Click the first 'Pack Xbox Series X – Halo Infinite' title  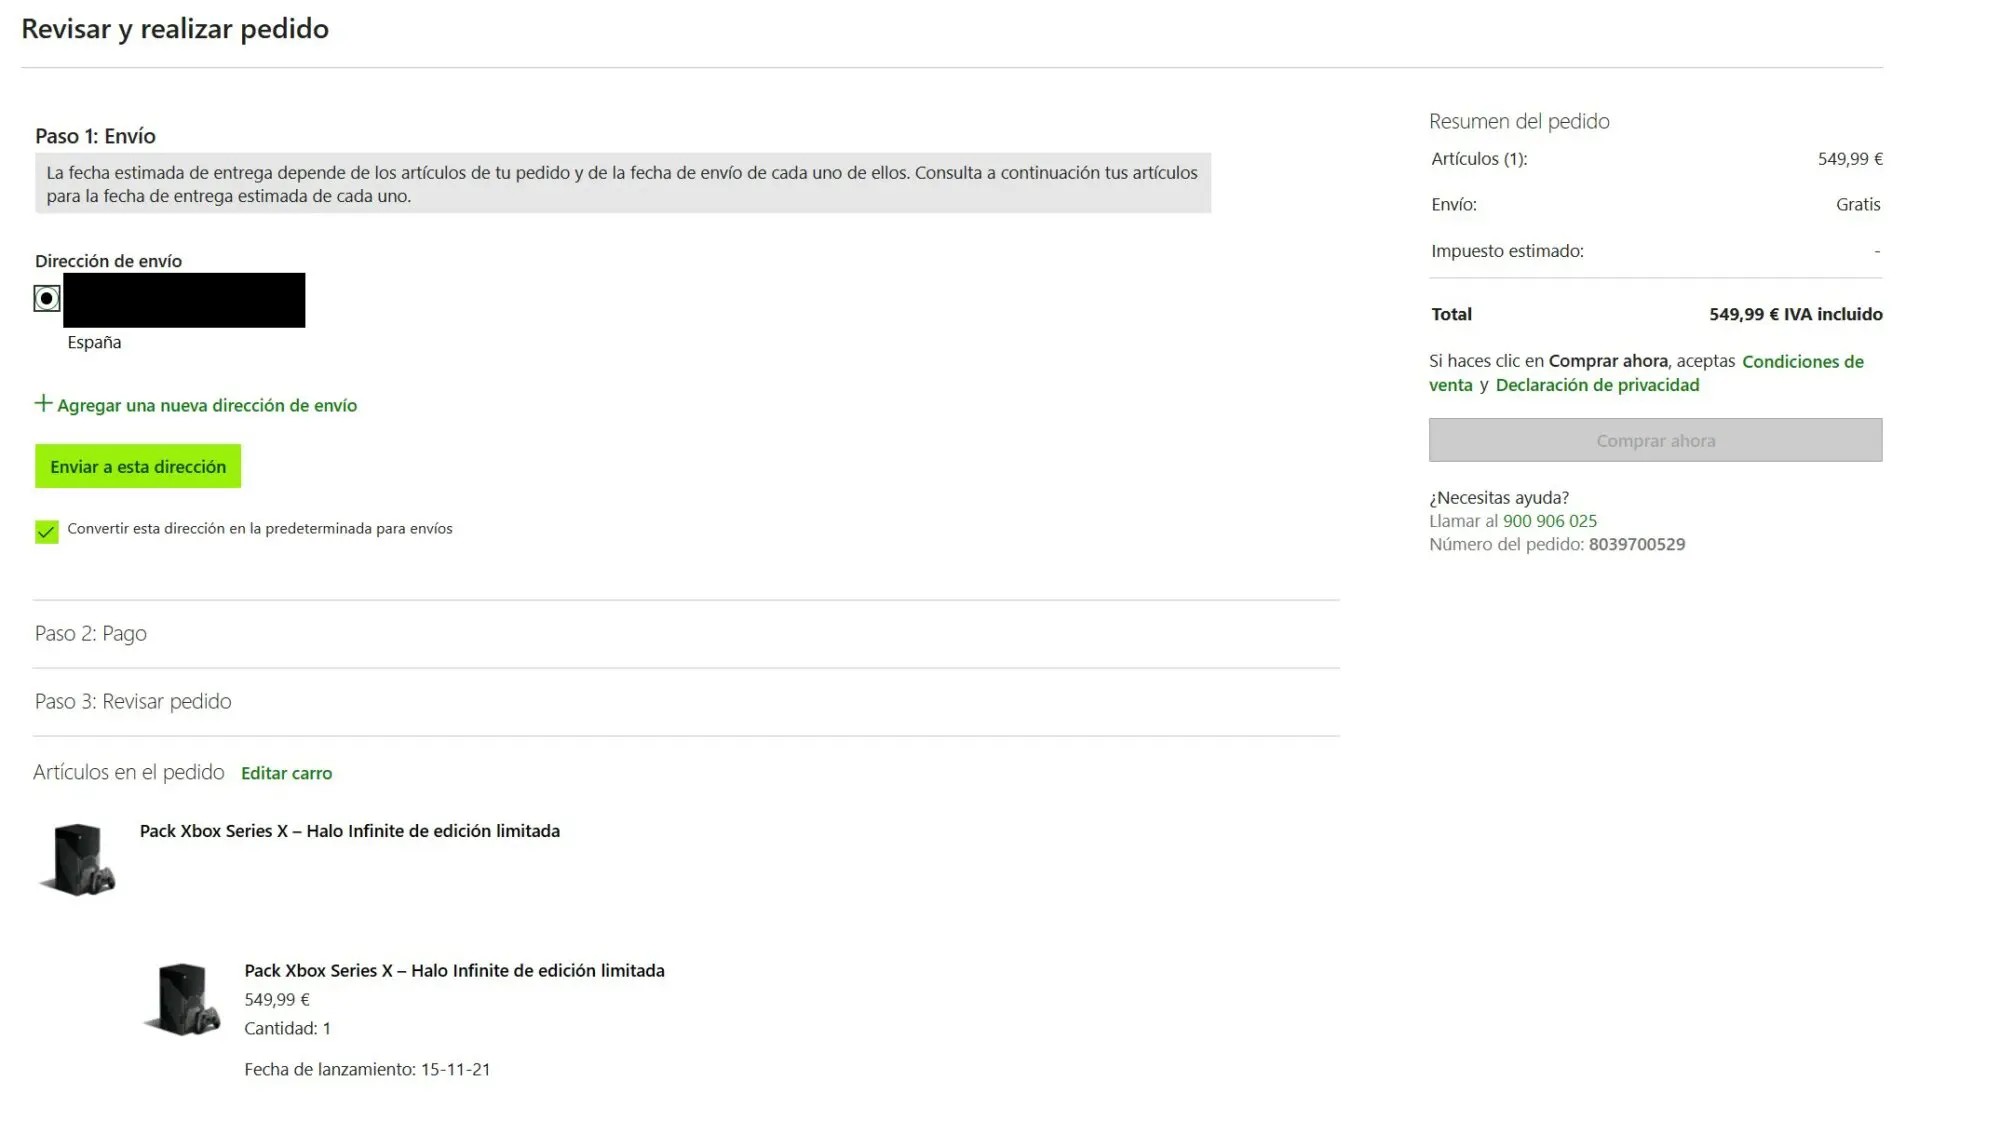tap(350, 831)
